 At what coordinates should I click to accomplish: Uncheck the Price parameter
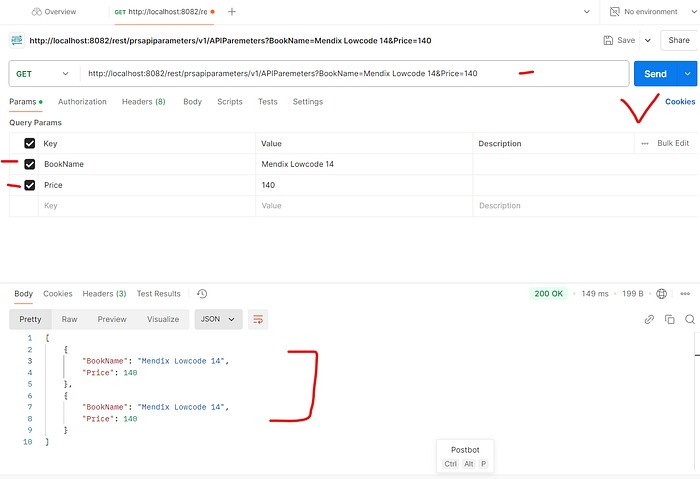click(x=29, y=185)
